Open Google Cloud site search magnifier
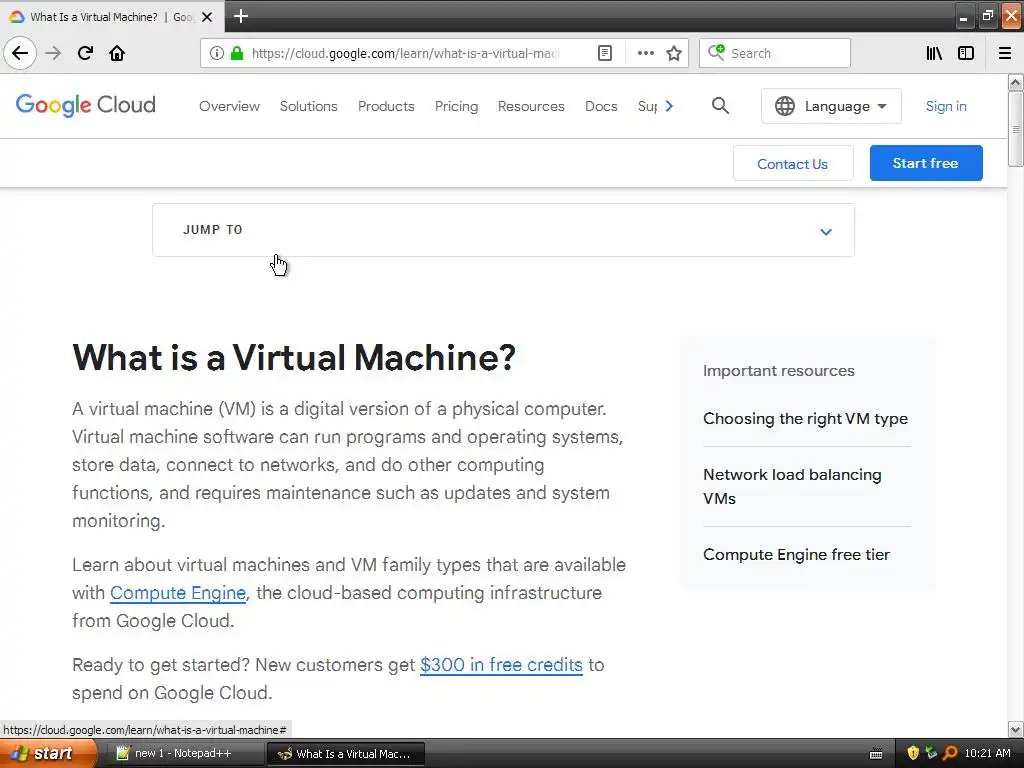1024x768 pixels. [x=720, y=106]
